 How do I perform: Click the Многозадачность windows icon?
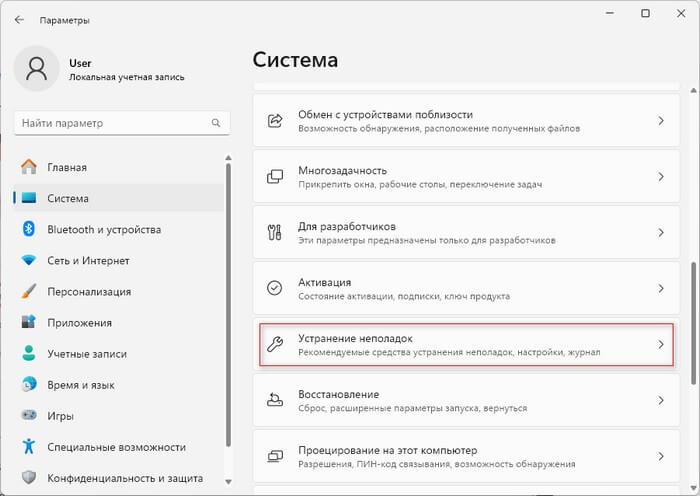click(275, 176)
